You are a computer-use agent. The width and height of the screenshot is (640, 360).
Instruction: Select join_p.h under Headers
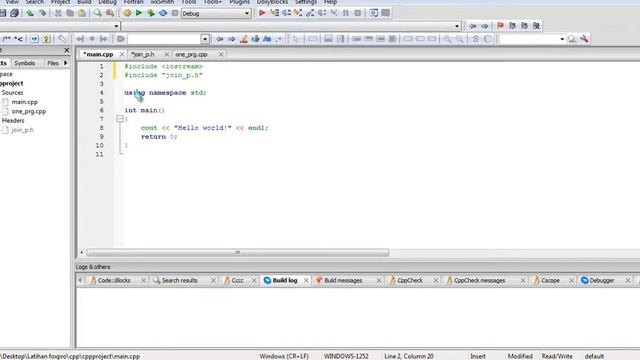tap(22, 130)
